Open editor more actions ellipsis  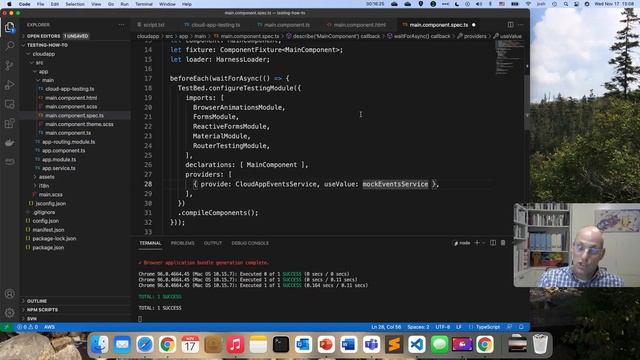[520, 25]
